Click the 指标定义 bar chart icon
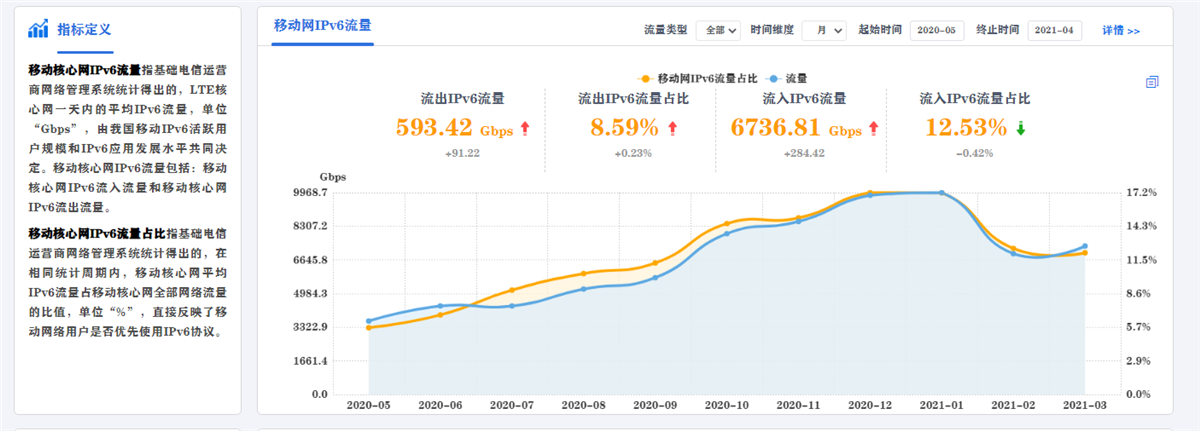This screenshot has width=1200, height=431. coord(38,28)
